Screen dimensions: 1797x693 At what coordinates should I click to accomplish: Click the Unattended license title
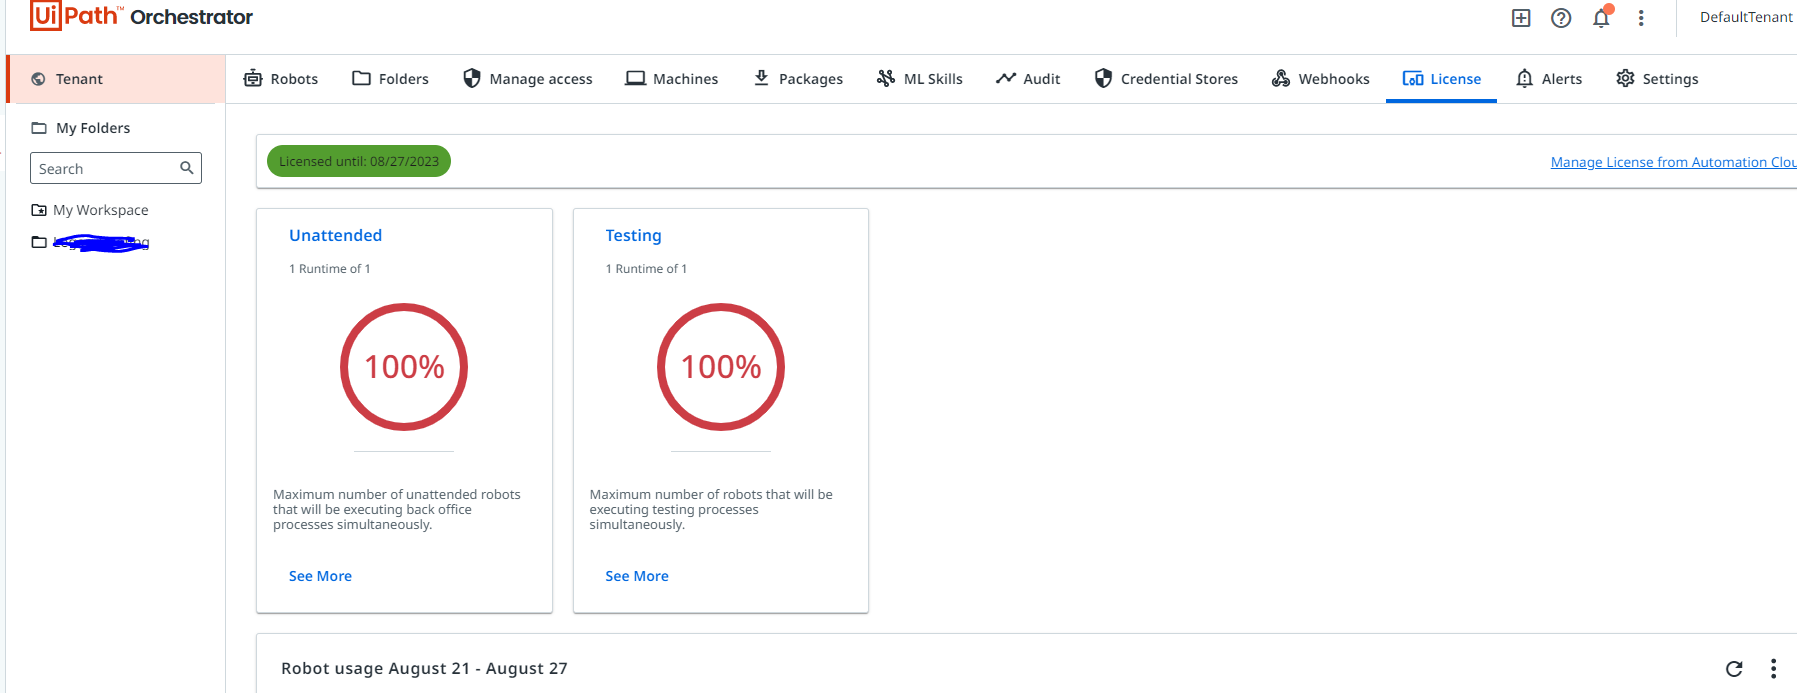pyautogui.click(x=335, y=235)
